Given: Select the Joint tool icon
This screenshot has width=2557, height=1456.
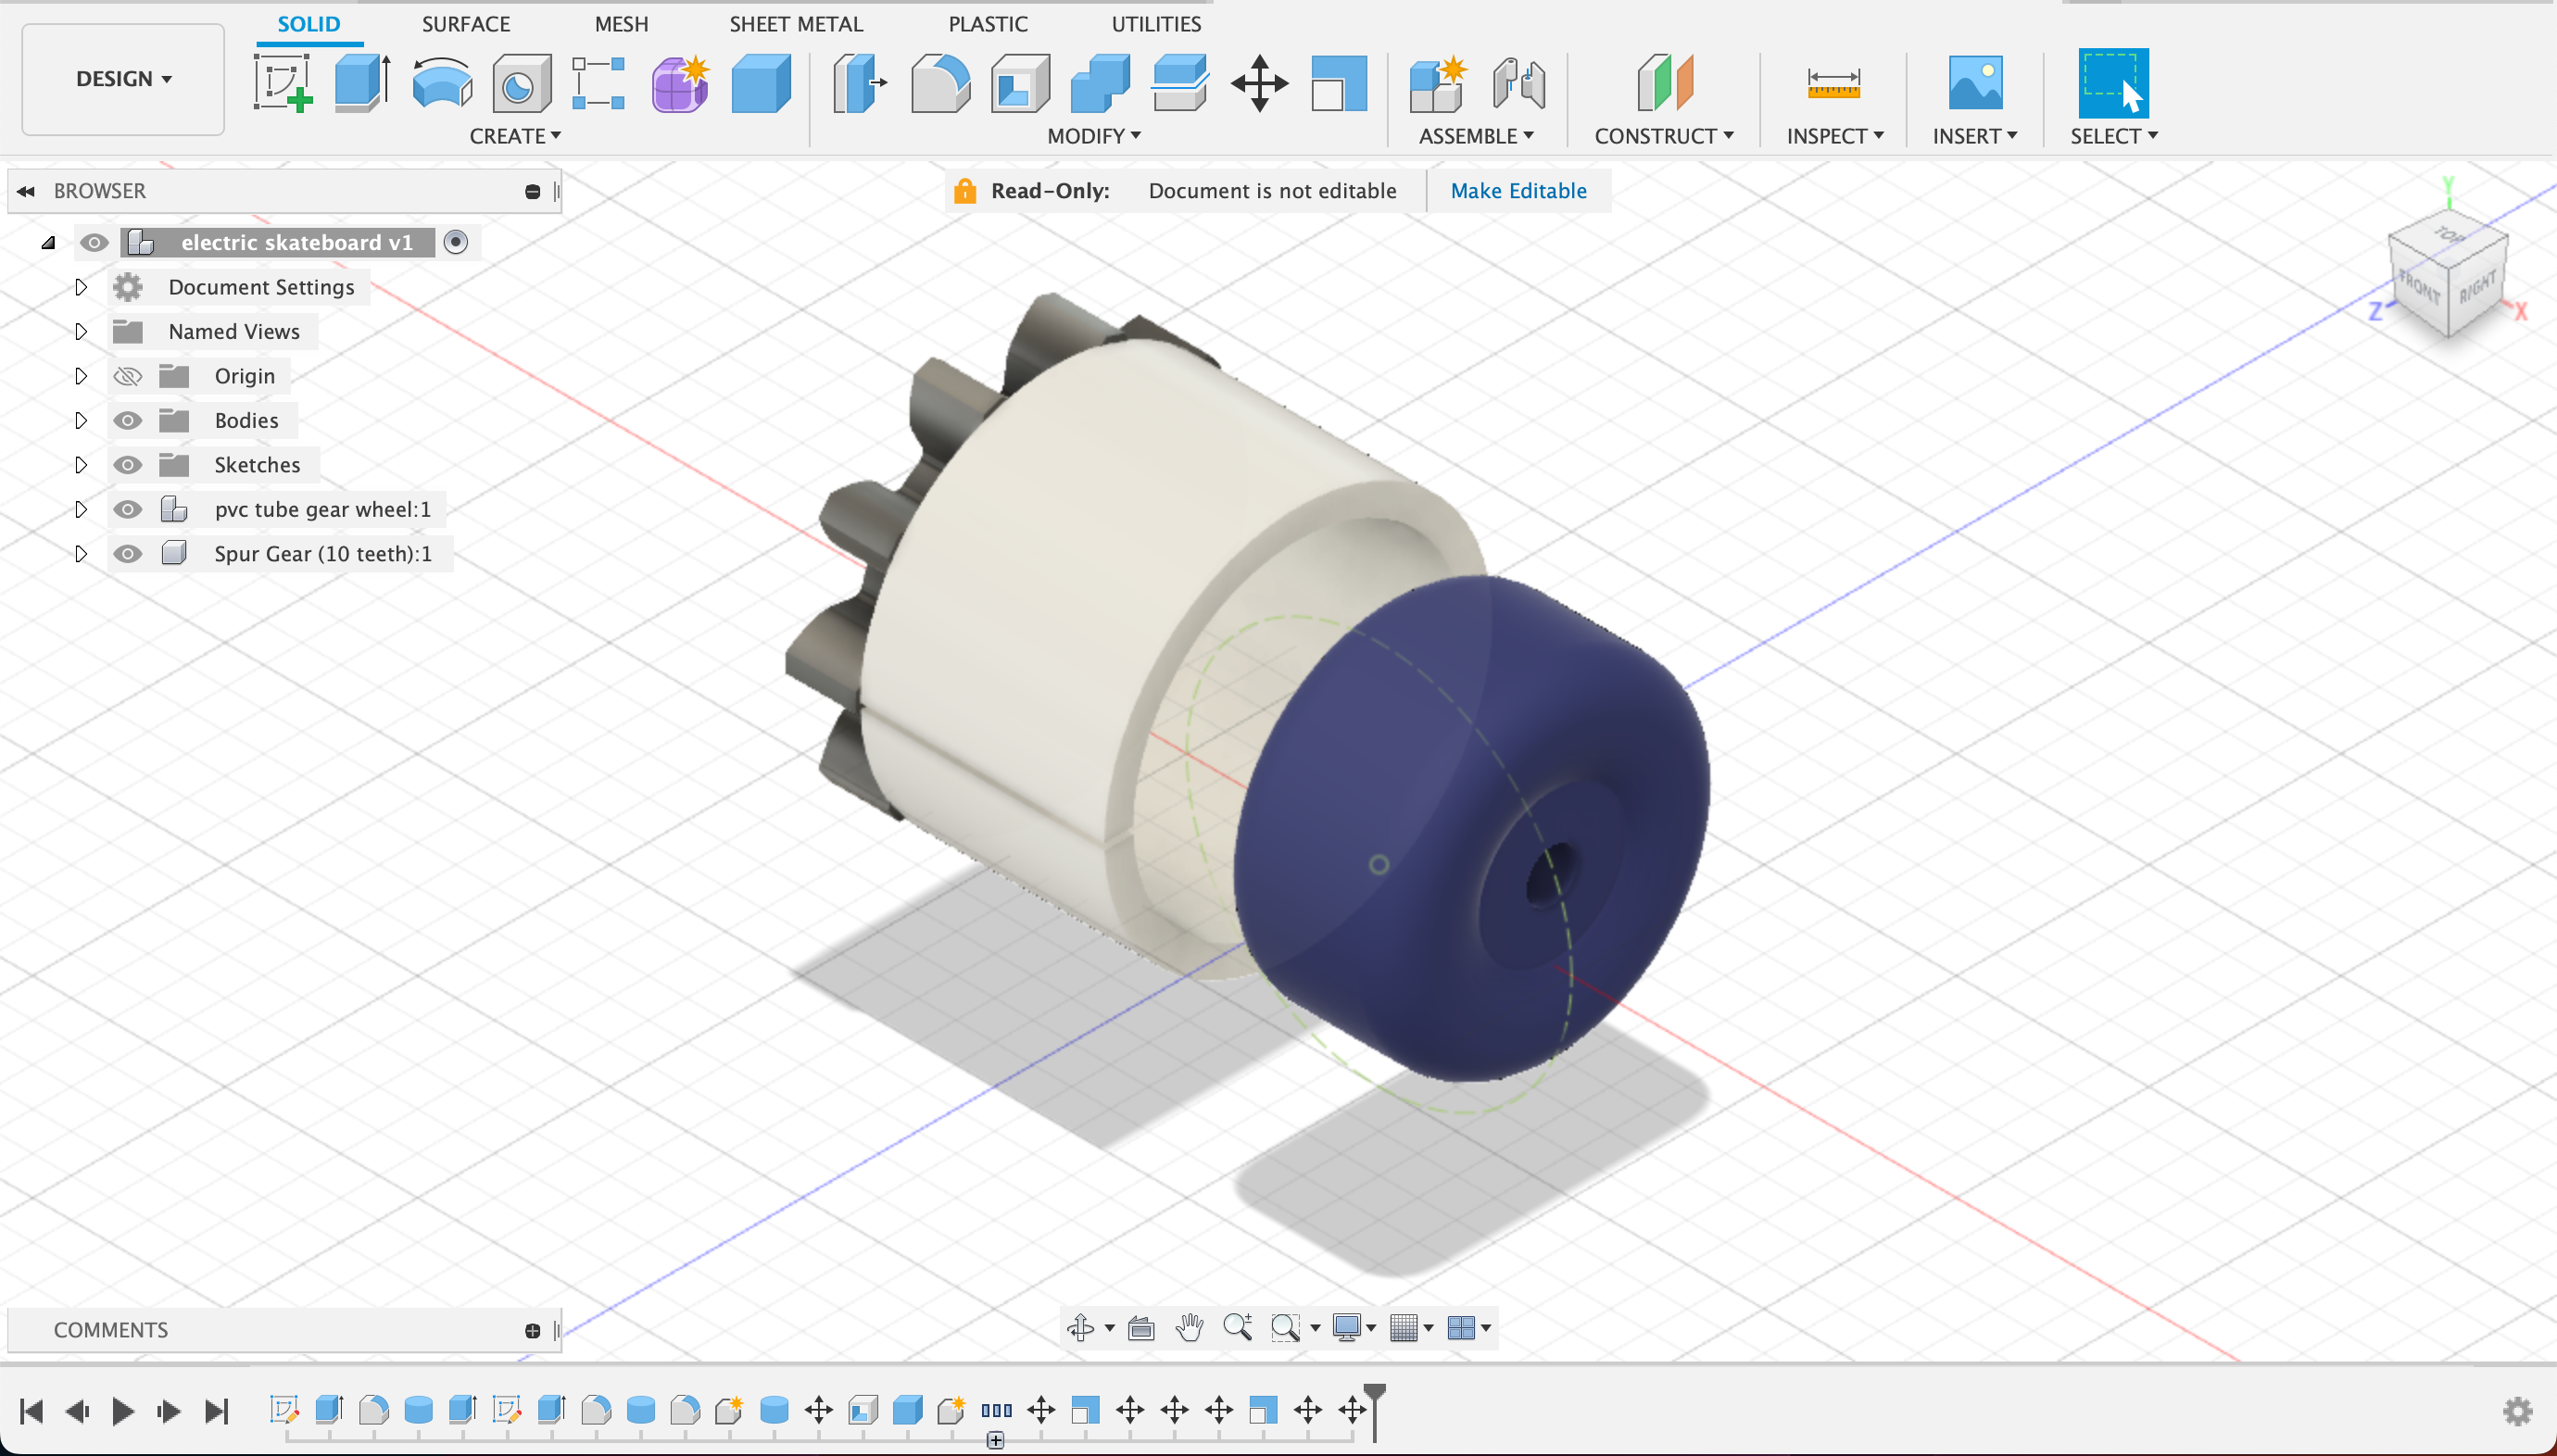Looking at the screenshot, I should tap(1518, 83).
